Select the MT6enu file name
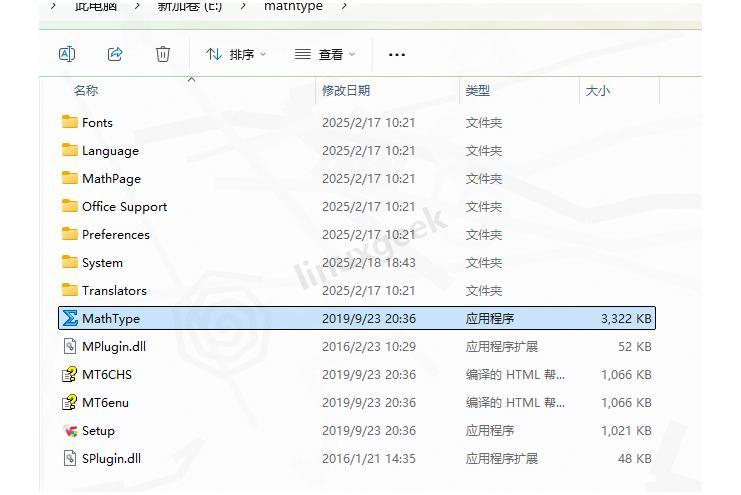This screenshot has height=495, width=741. (105, 402)
